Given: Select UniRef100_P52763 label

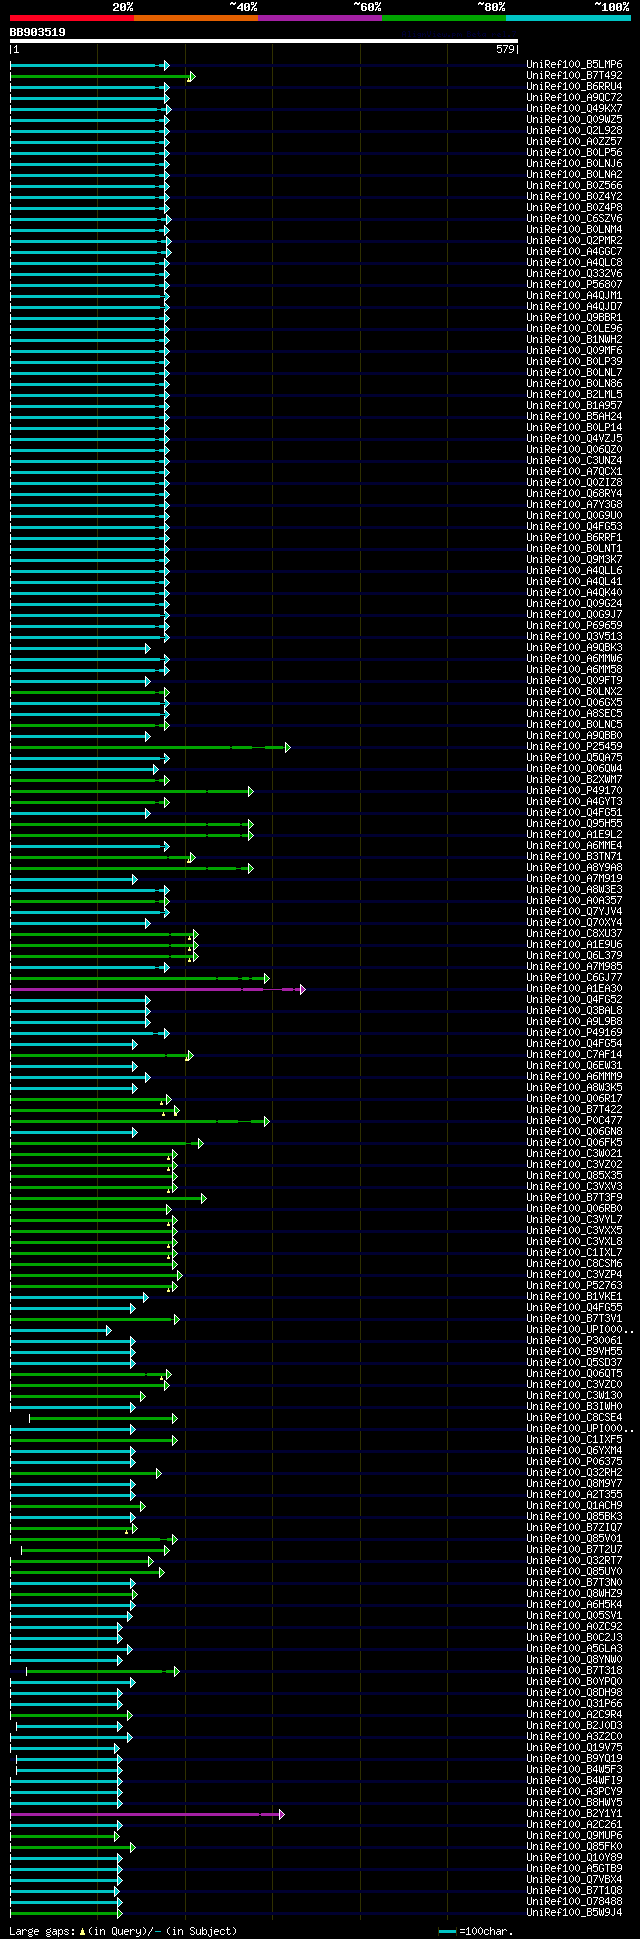Looking at the screenshot, I should [x=574, y=1286].
